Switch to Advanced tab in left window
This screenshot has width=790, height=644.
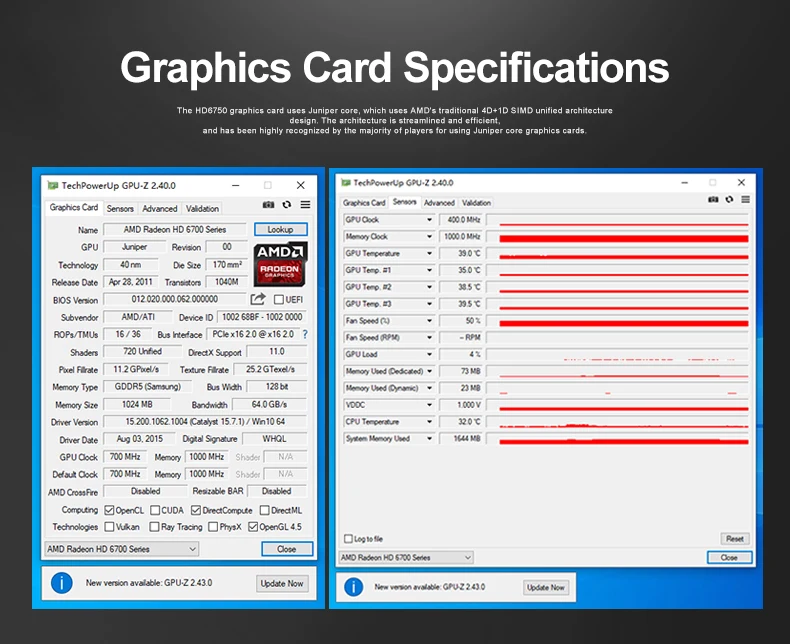click(x=160, y=209)
